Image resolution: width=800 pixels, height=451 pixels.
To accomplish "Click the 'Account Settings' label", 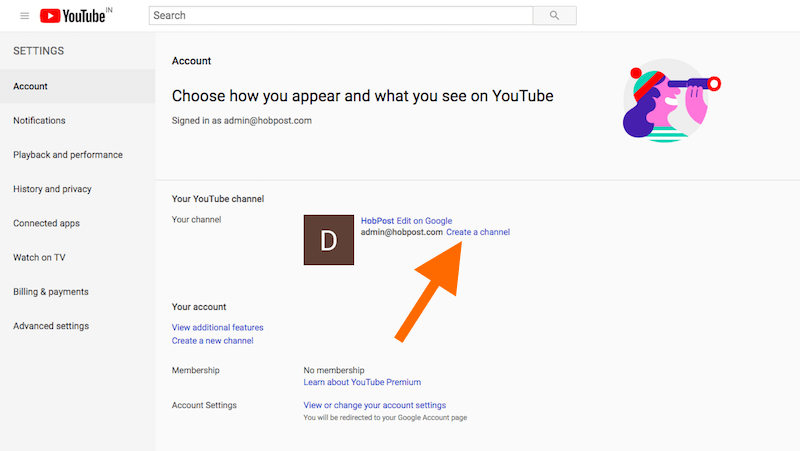I will coord(204,405).
